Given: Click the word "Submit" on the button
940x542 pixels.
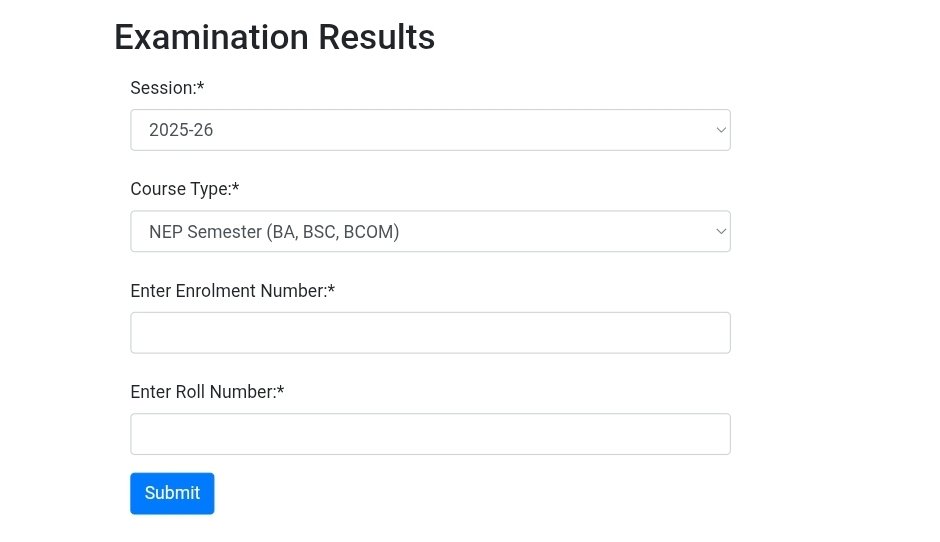Looking at the screenshot, I should coord(172,493).
